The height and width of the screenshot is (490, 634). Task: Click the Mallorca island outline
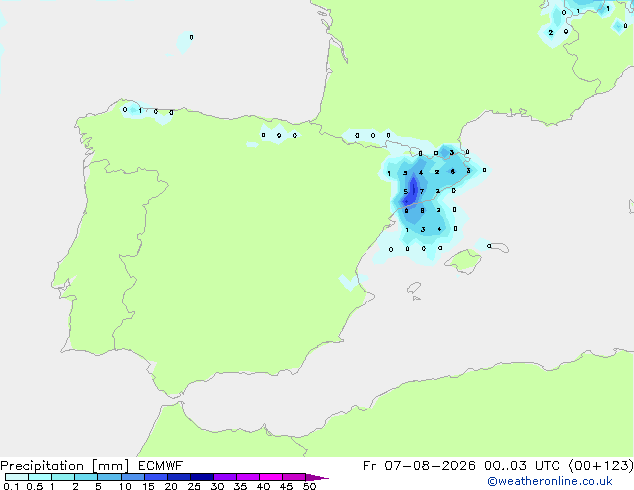[x=463, y=261]
